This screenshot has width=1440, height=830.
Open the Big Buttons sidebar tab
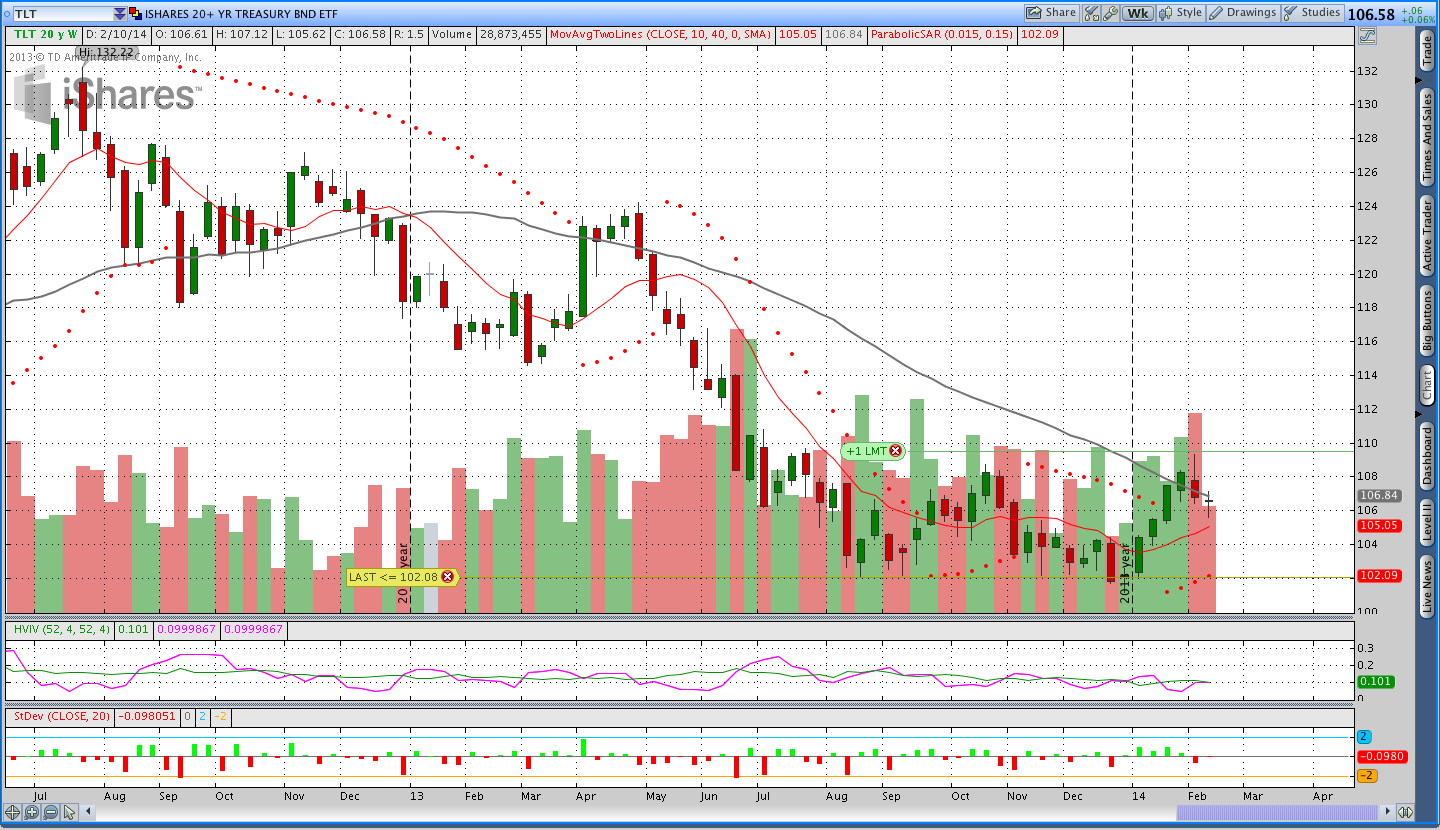coord(1427,321)
